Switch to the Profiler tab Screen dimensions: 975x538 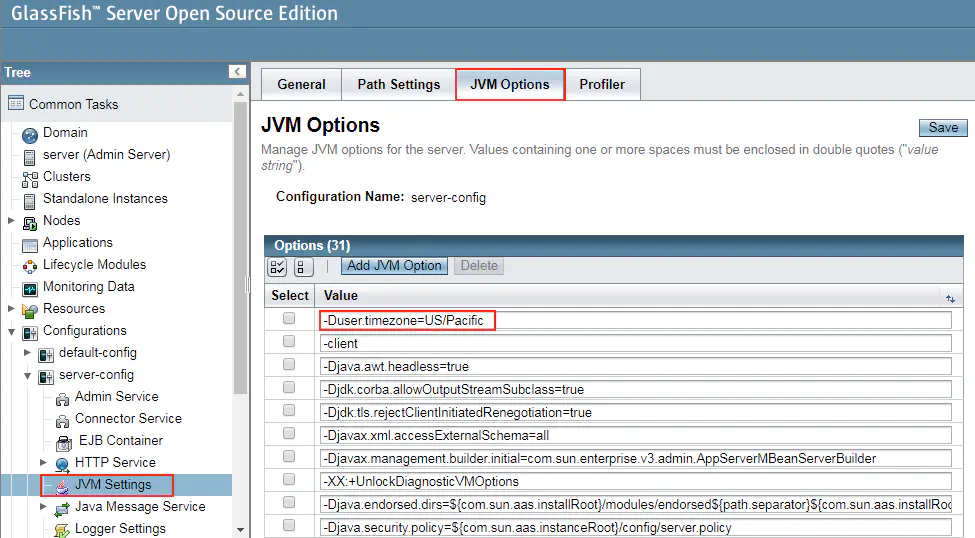tap(602, 85)
